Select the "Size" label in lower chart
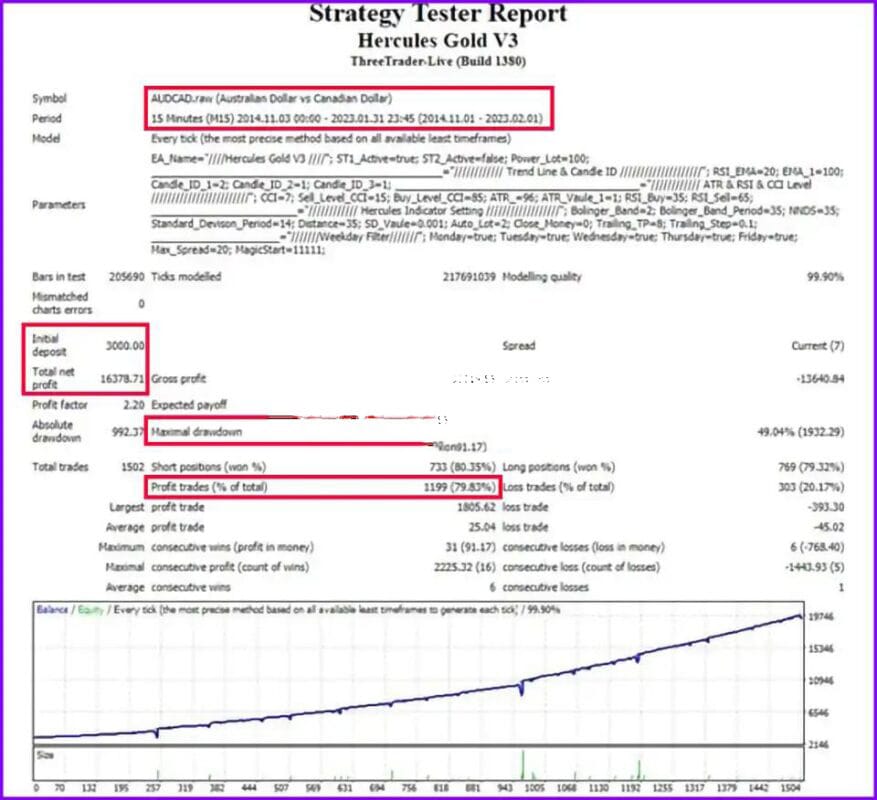The image size is (877, 800). click(x=45, y=755)
